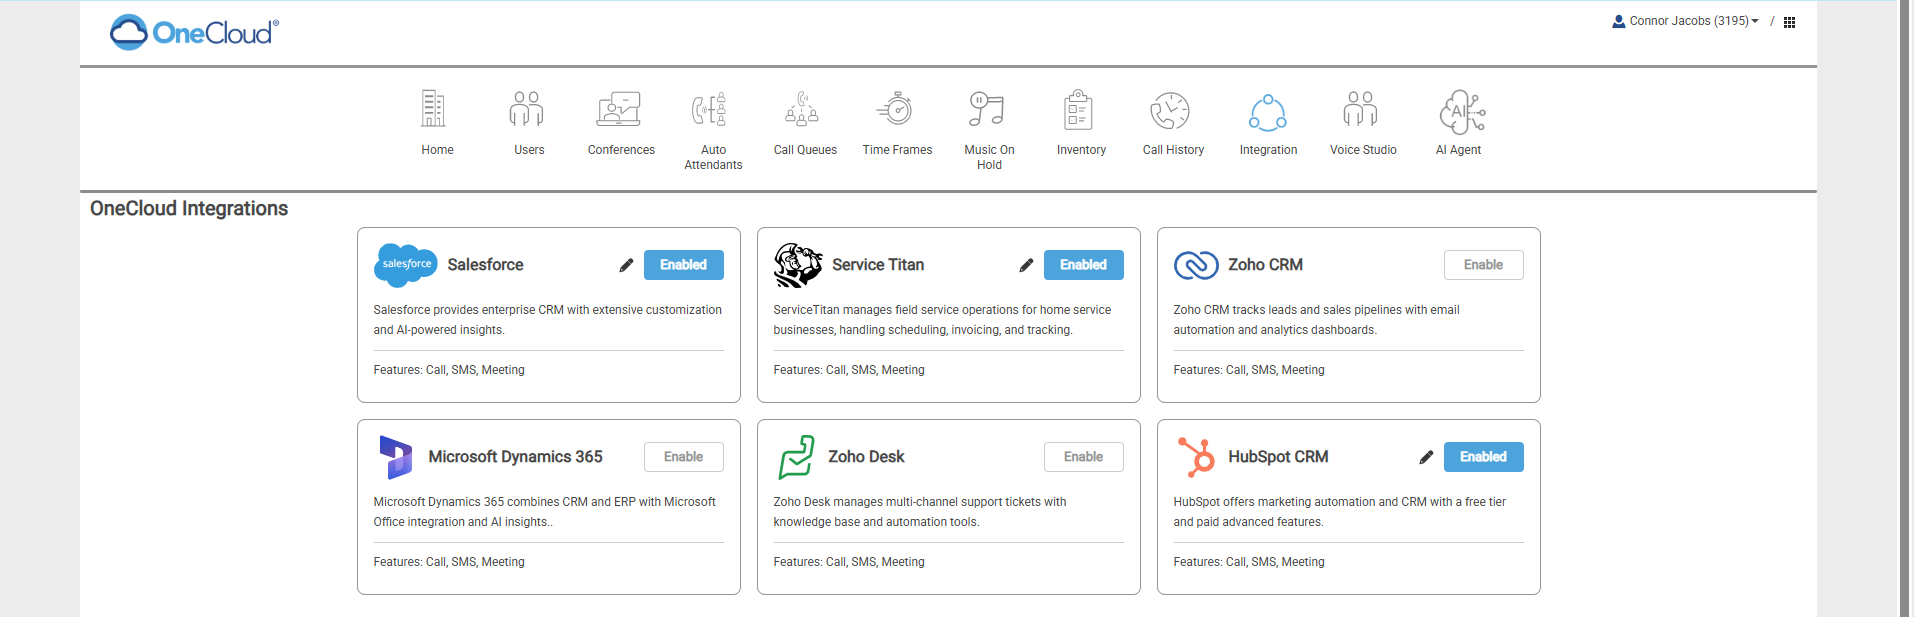Open the Home navigation icon

click(433, 109)
